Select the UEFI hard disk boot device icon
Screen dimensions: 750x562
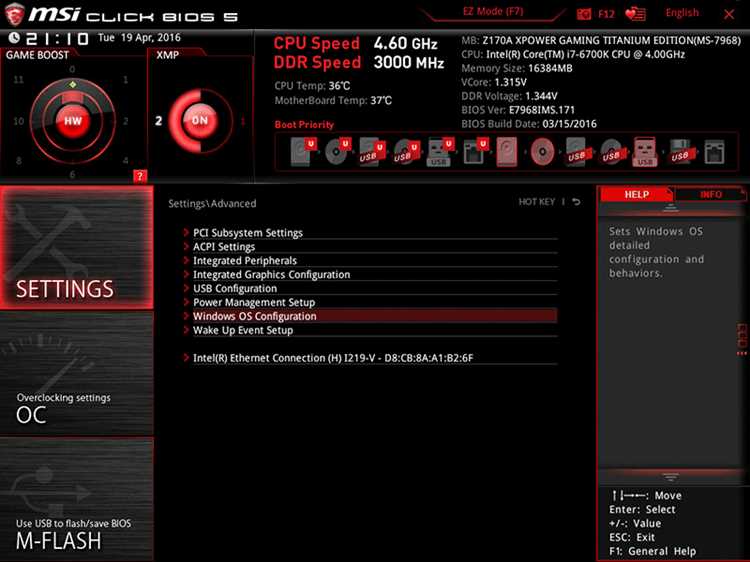click(303, 152)
